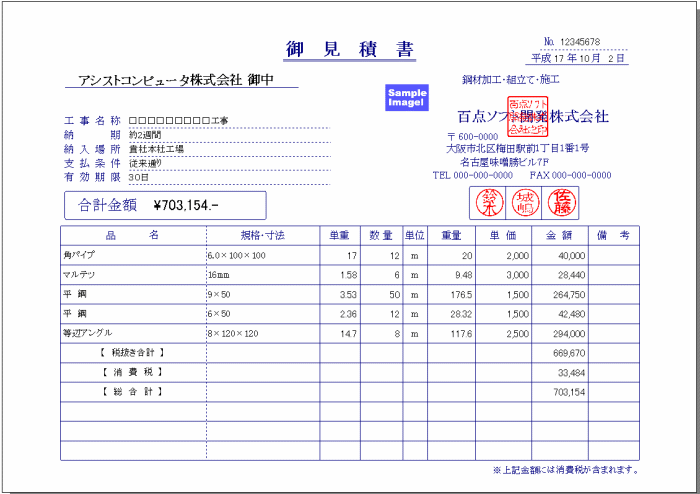700x494 pixels.
Task: Click the address 大阪市北区梅田駅前1丁目1番1号
Action: click(517, 148)
